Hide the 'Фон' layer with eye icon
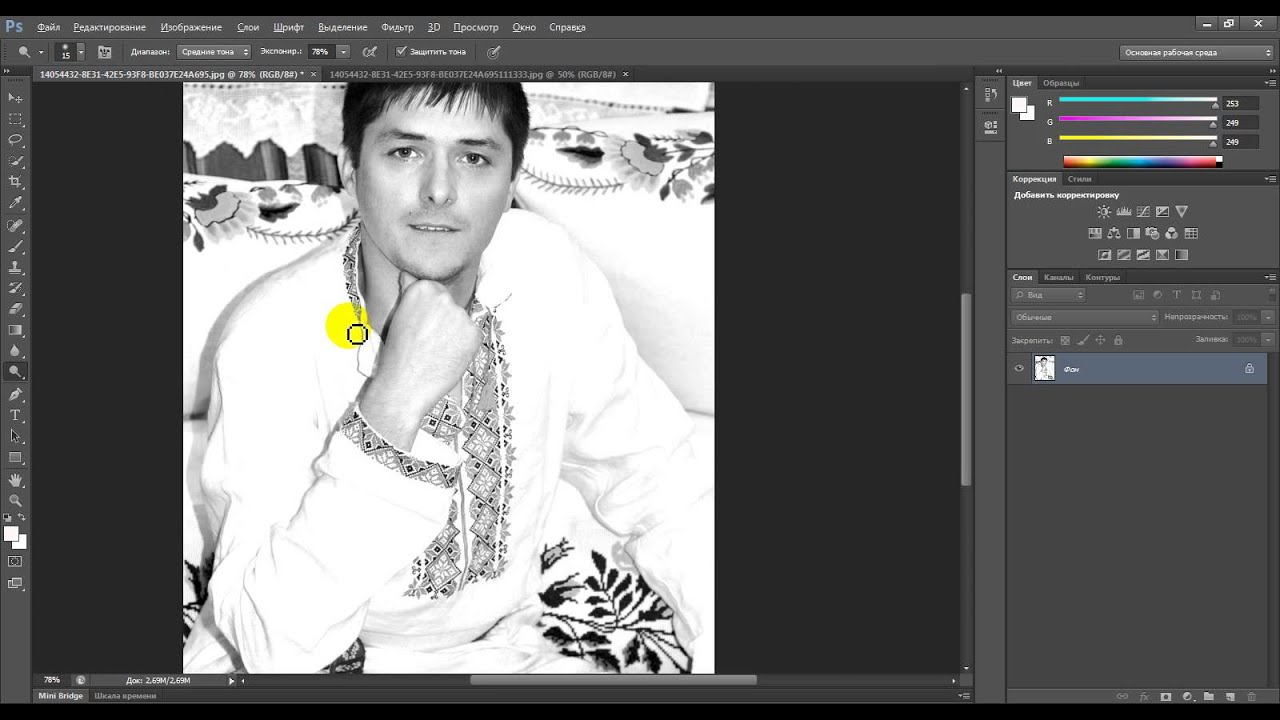The image size is (1280, 720). pyautogui.click(x=1019, y=368)
